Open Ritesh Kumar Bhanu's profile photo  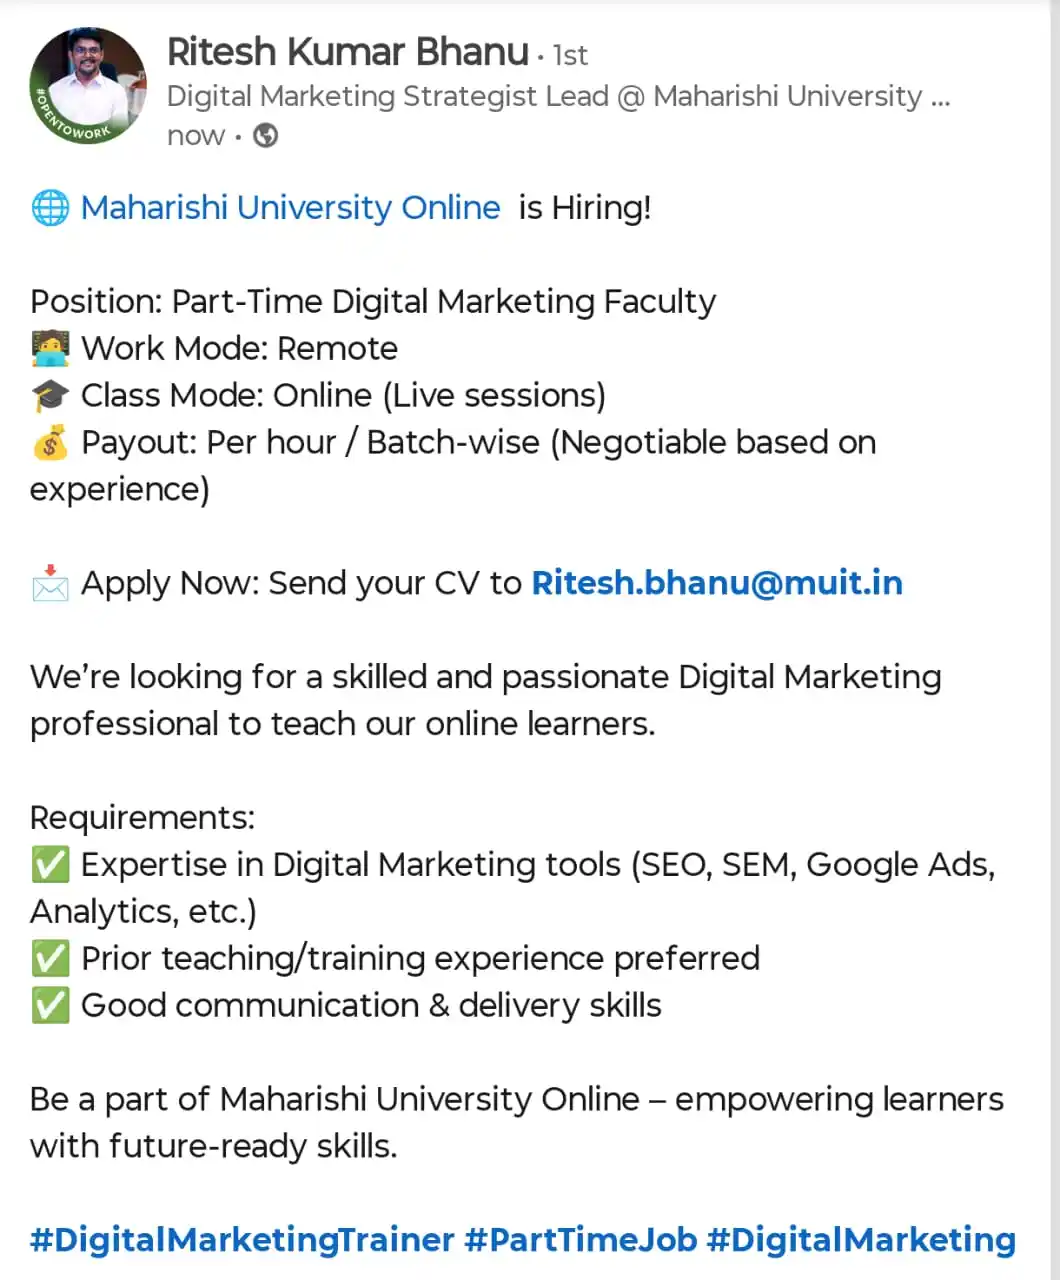click(x=88, y=86)
